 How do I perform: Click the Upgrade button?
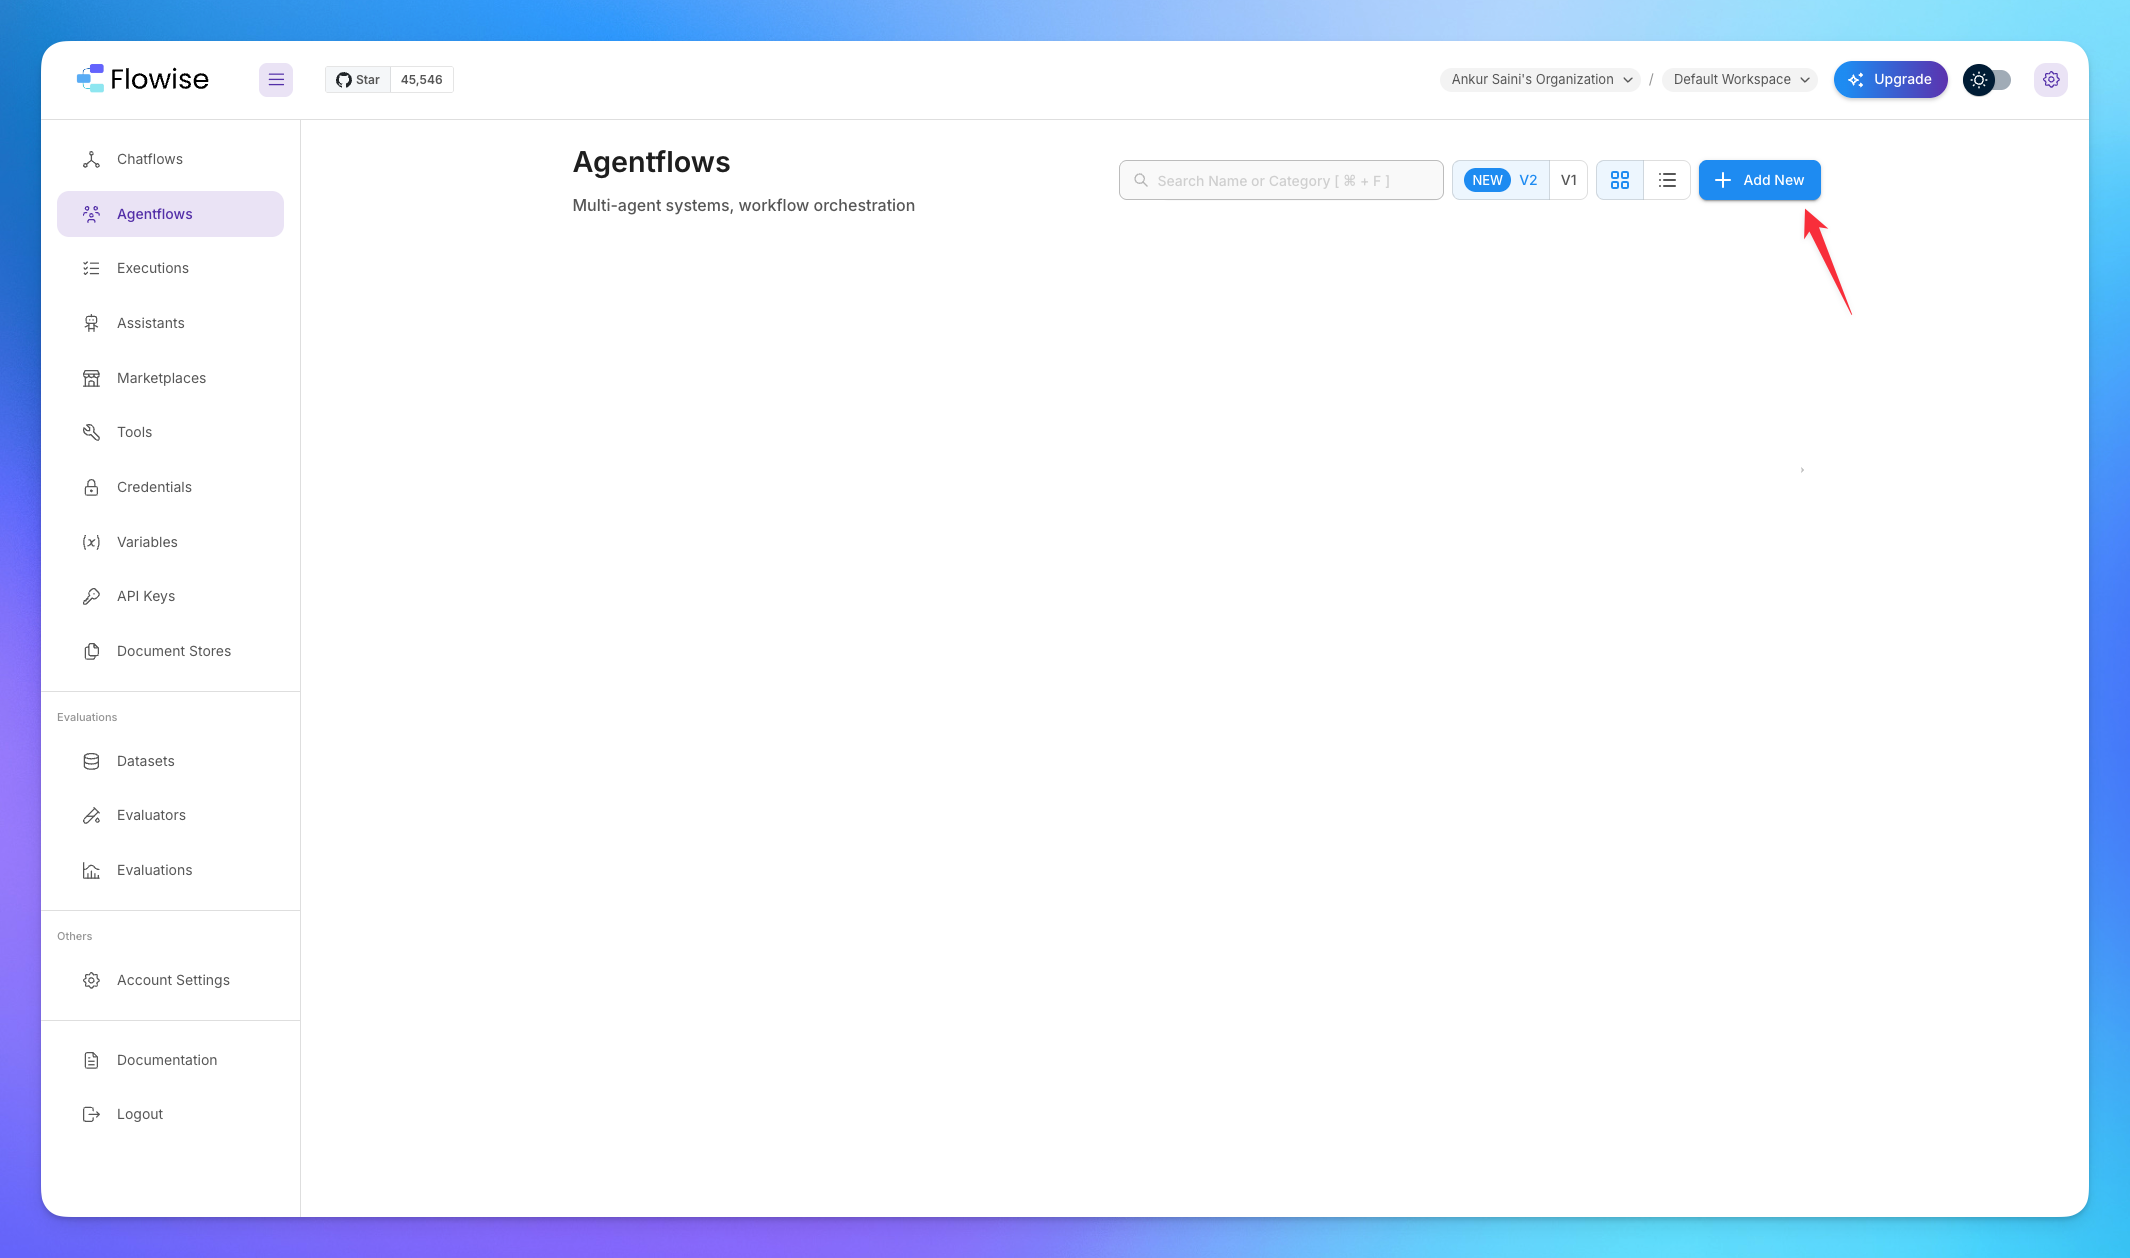pos(1890,80)
